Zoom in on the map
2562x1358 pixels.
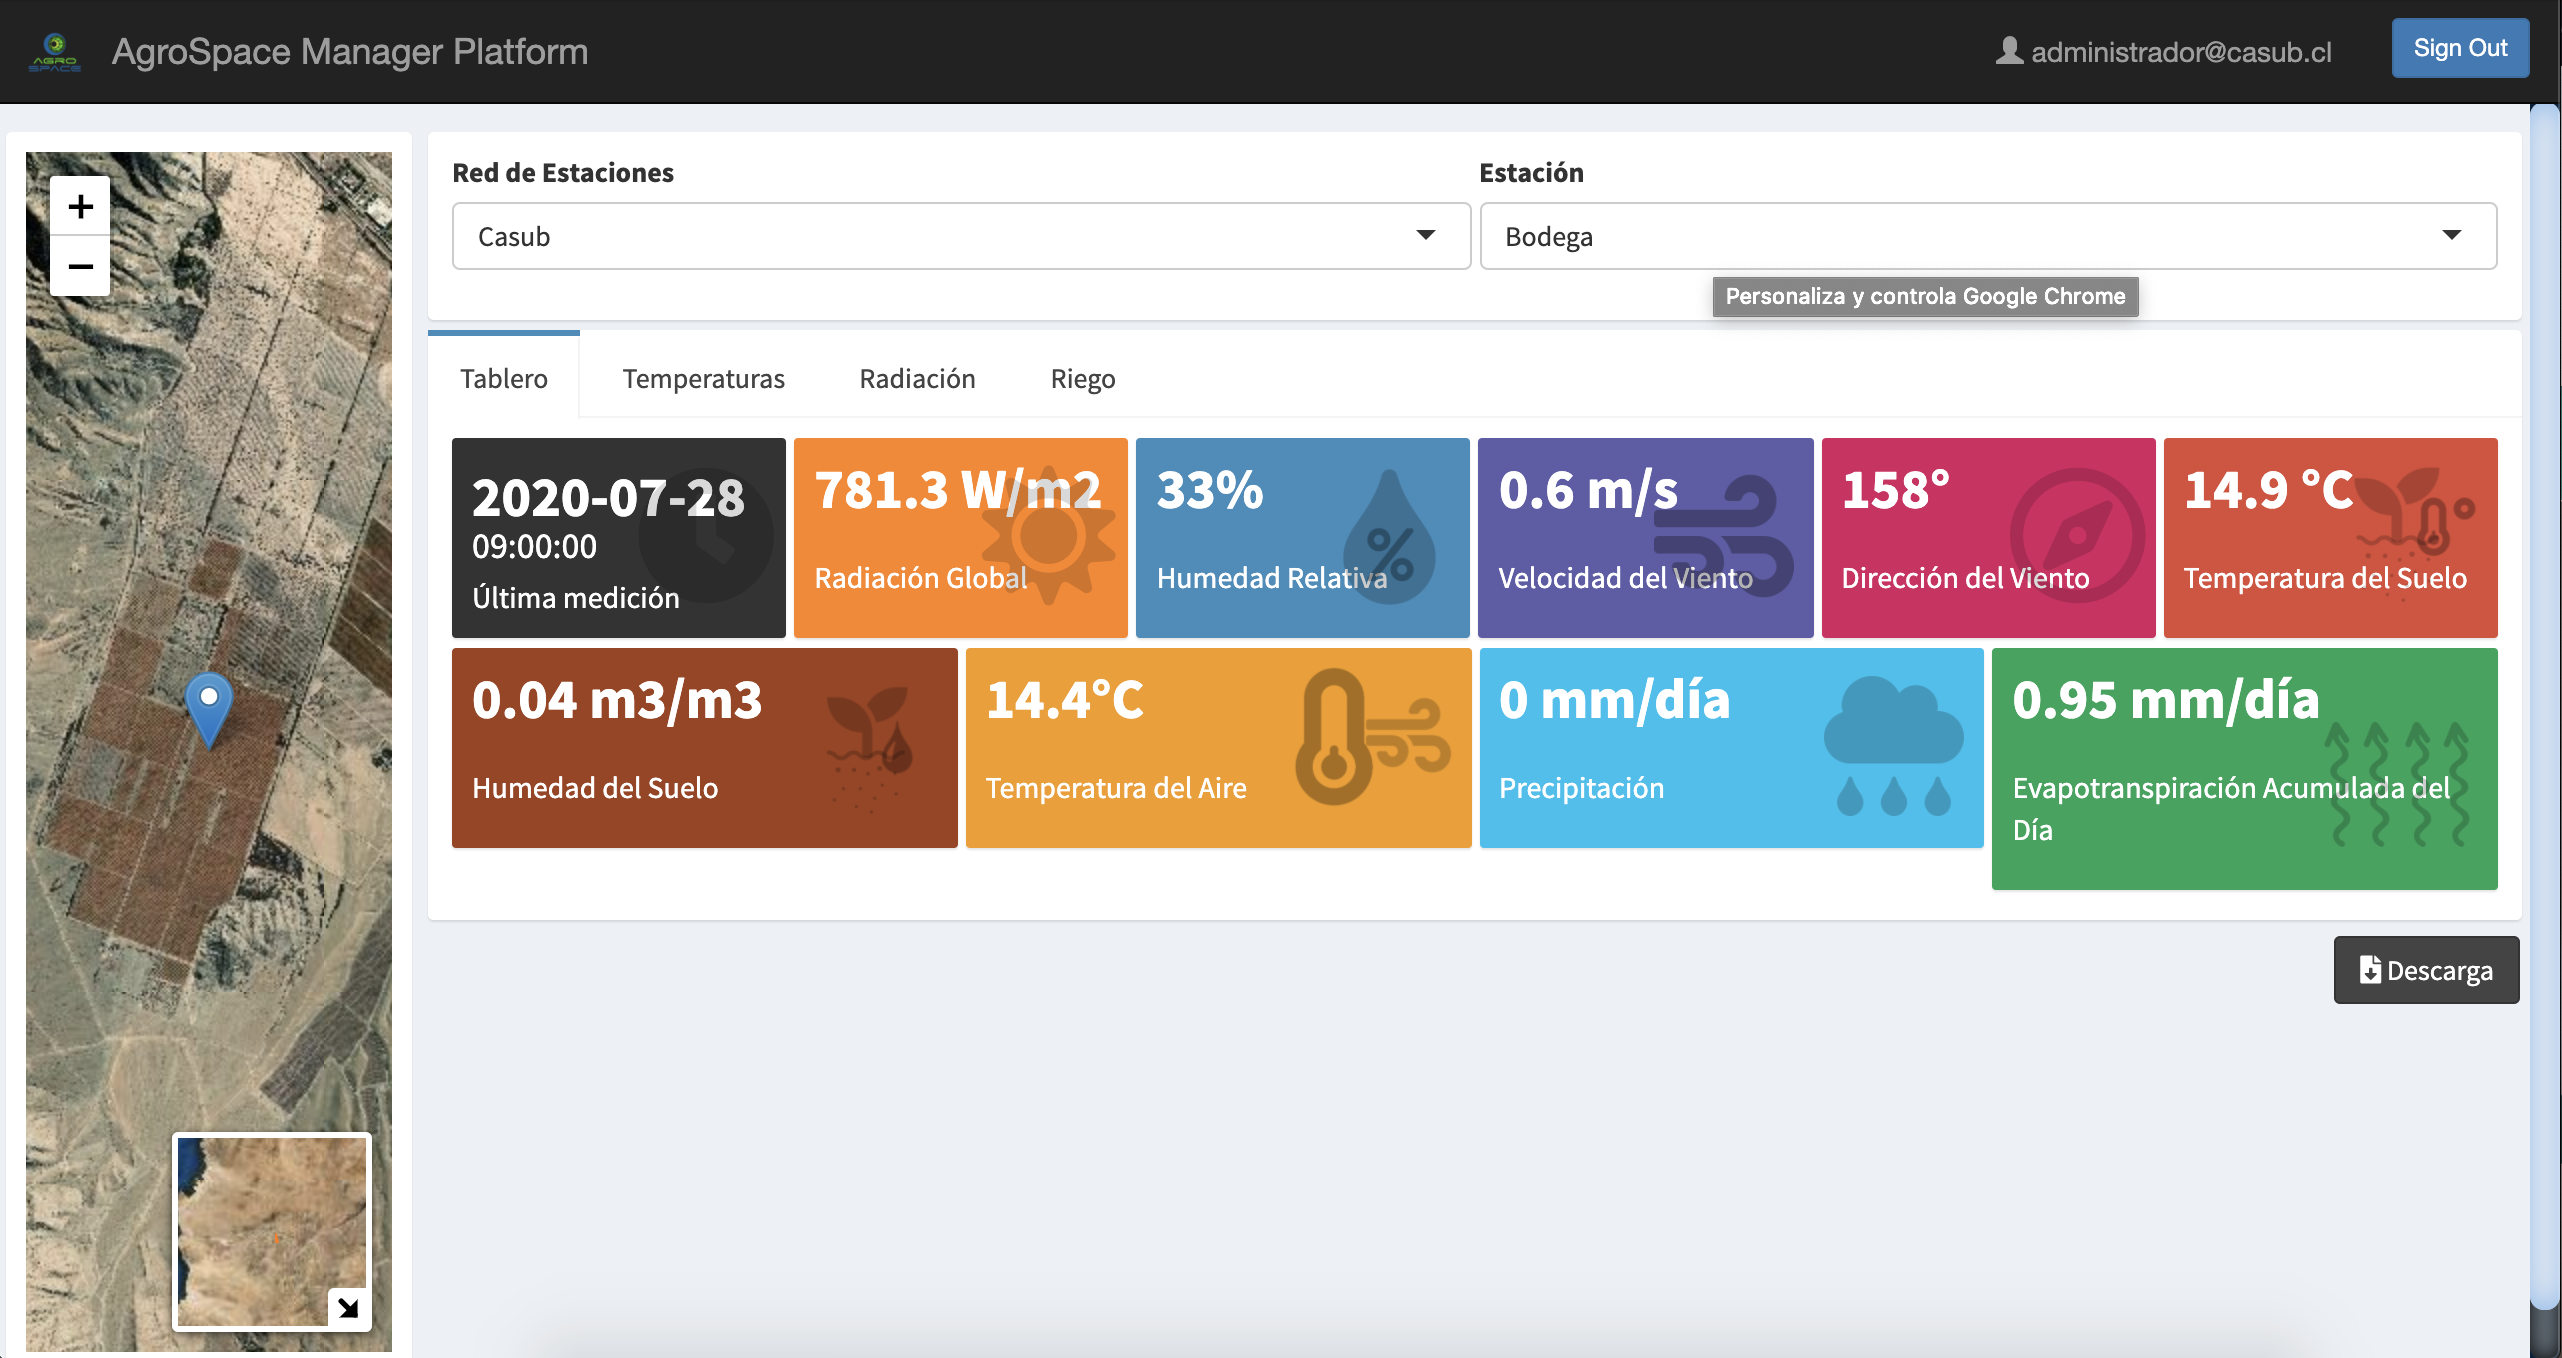coord(80,206)
